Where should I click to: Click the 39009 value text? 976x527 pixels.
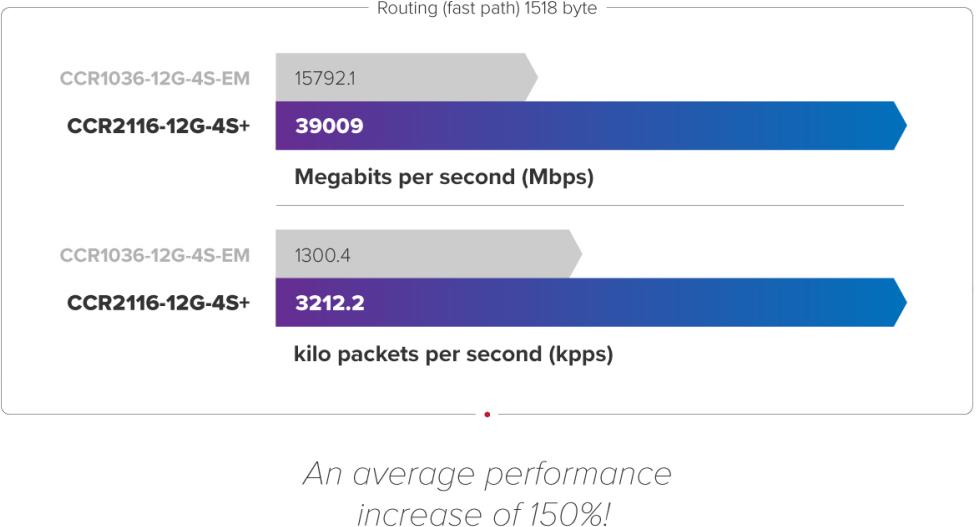click(x=329, y=126)
